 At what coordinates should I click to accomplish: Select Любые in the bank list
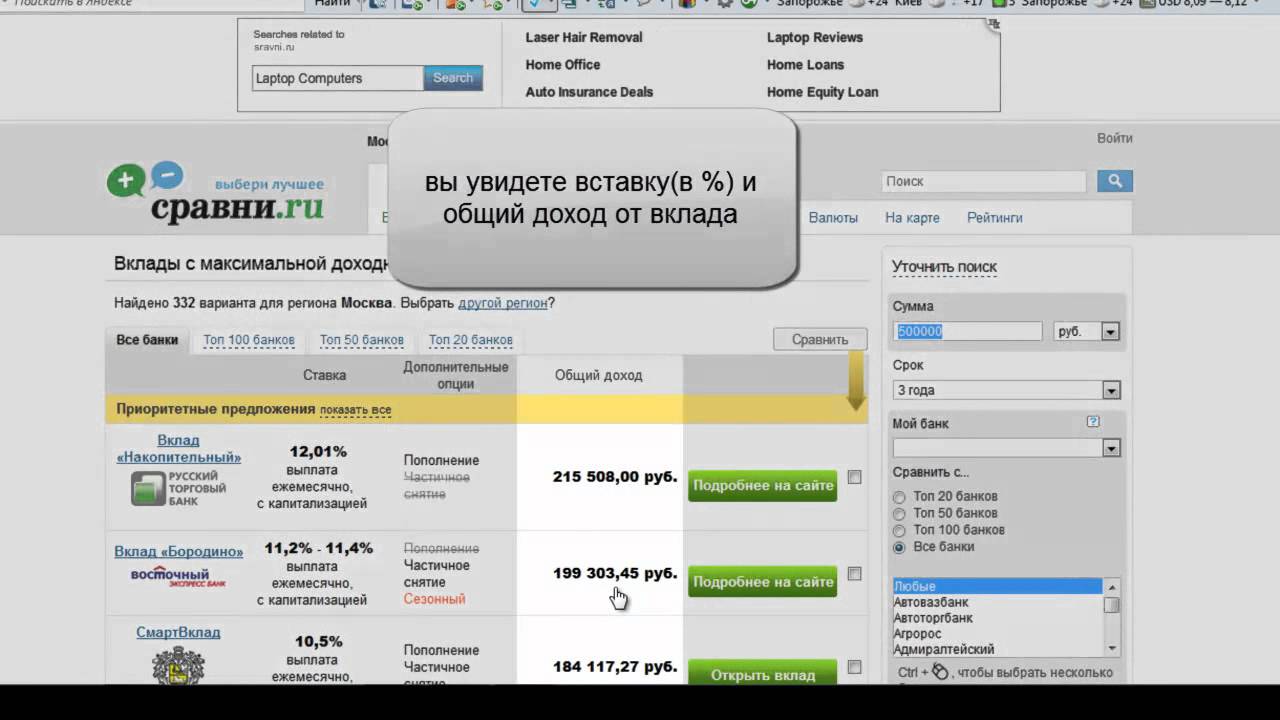pos(997,587)
